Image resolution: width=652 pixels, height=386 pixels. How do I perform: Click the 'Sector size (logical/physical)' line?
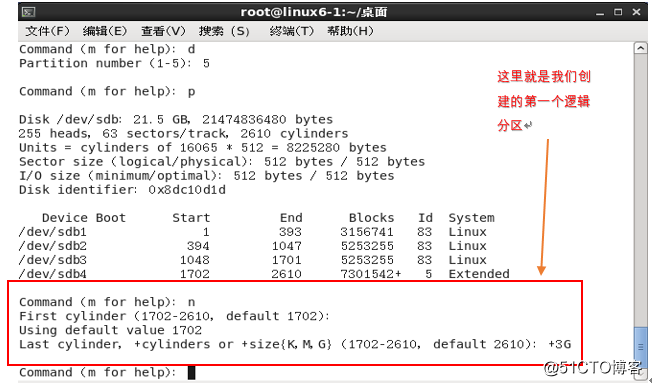222,162
